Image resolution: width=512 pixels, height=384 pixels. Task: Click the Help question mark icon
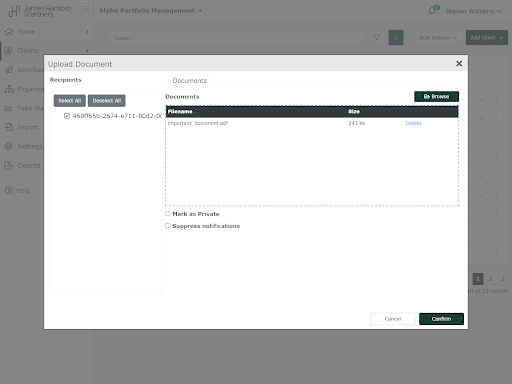[8, 190]
